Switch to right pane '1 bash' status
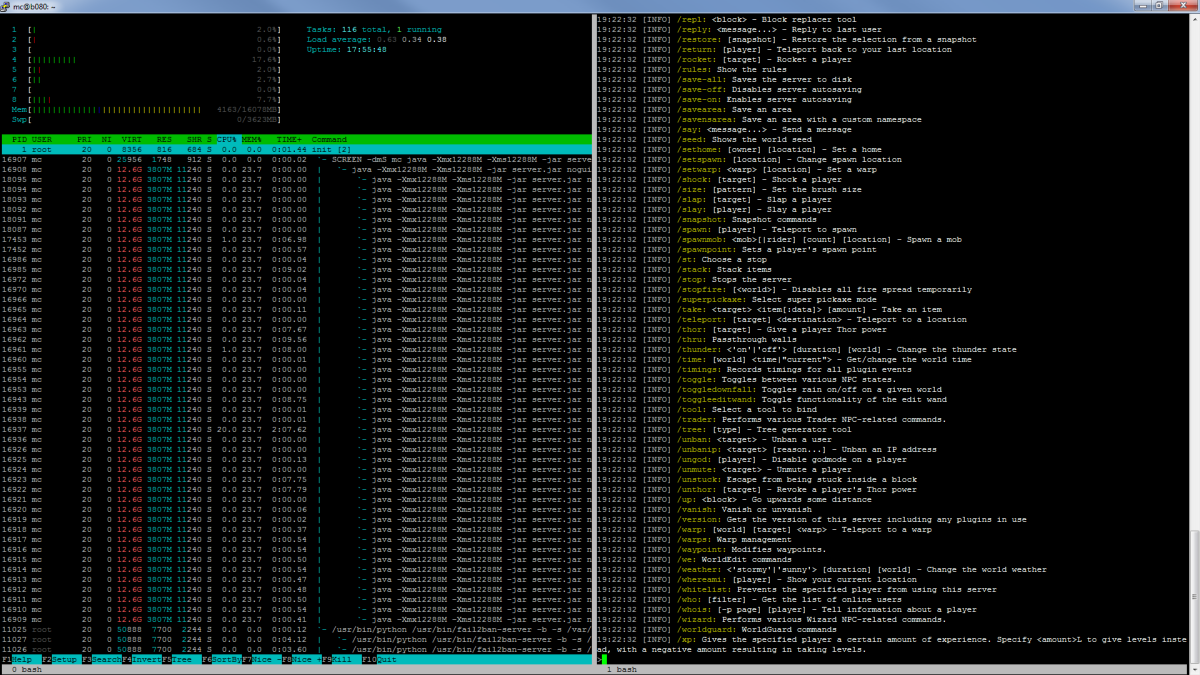 click(623, 670)
